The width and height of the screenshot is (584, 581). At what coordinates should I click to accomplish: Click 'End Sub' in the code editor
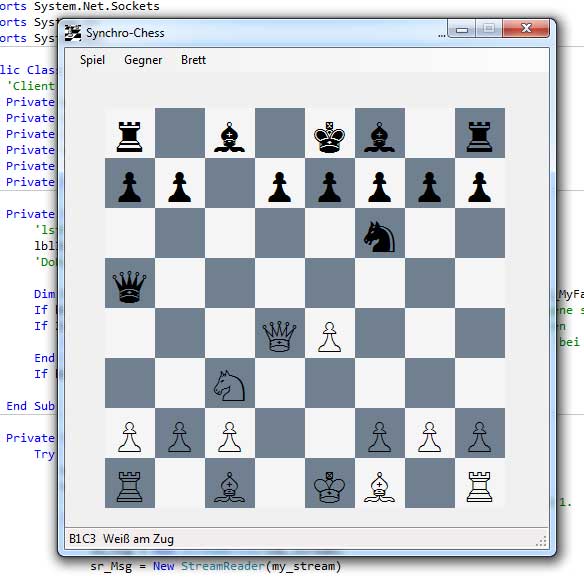[31, 406]
